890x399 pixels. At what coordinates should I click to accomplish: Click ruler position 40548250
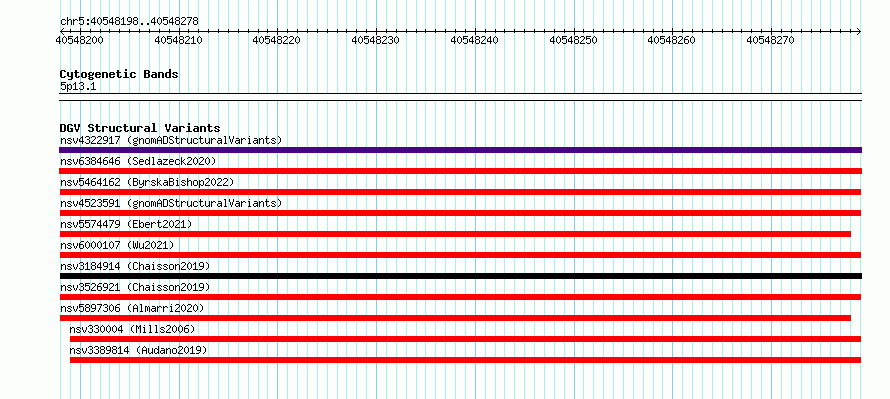[573, 40]
